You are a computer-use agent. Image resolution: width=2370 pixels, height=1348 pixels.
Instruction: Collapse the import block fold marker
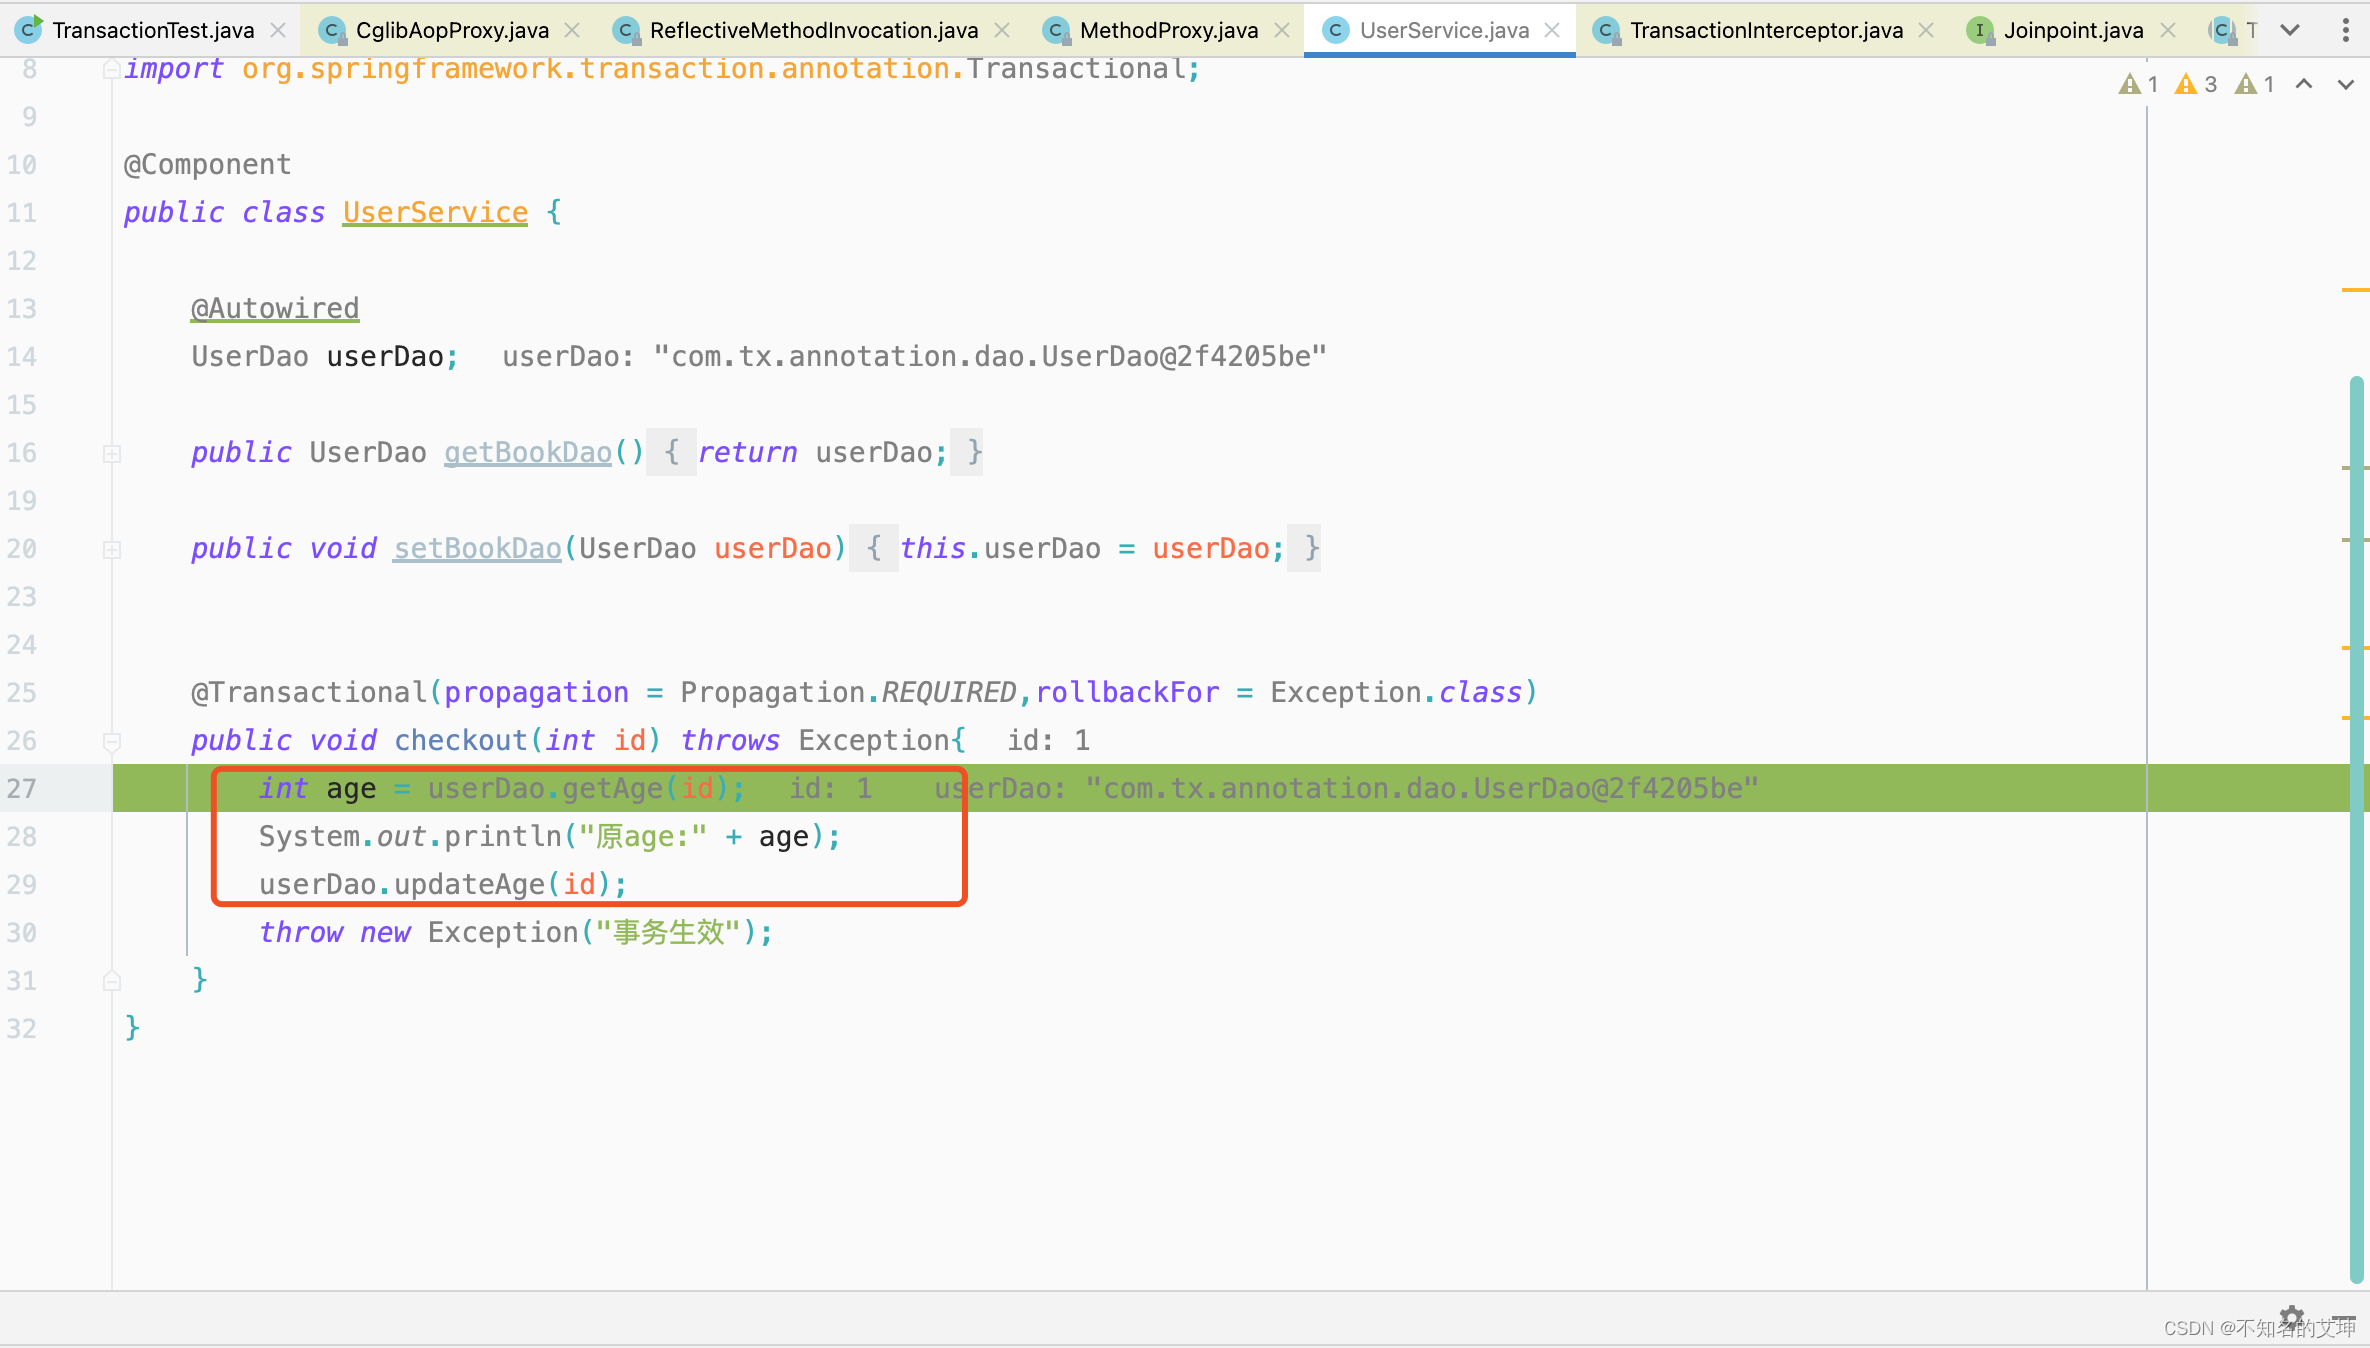[112, 68]
